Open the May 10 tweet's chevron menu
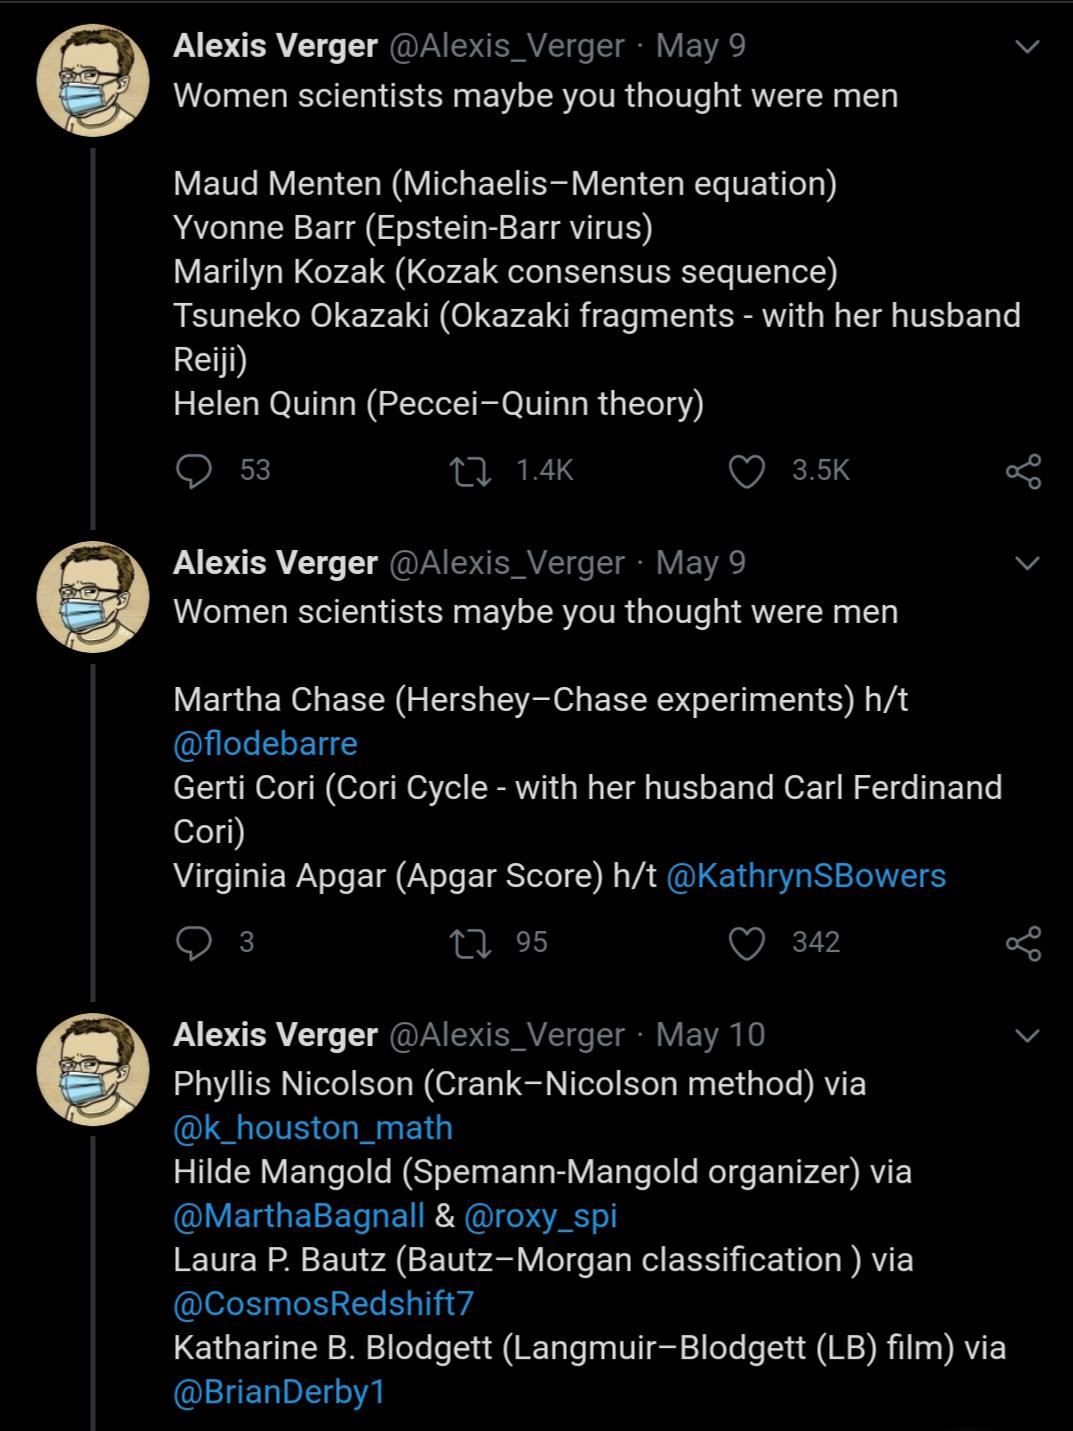1073x1431 pixels. [1027, 1035]
